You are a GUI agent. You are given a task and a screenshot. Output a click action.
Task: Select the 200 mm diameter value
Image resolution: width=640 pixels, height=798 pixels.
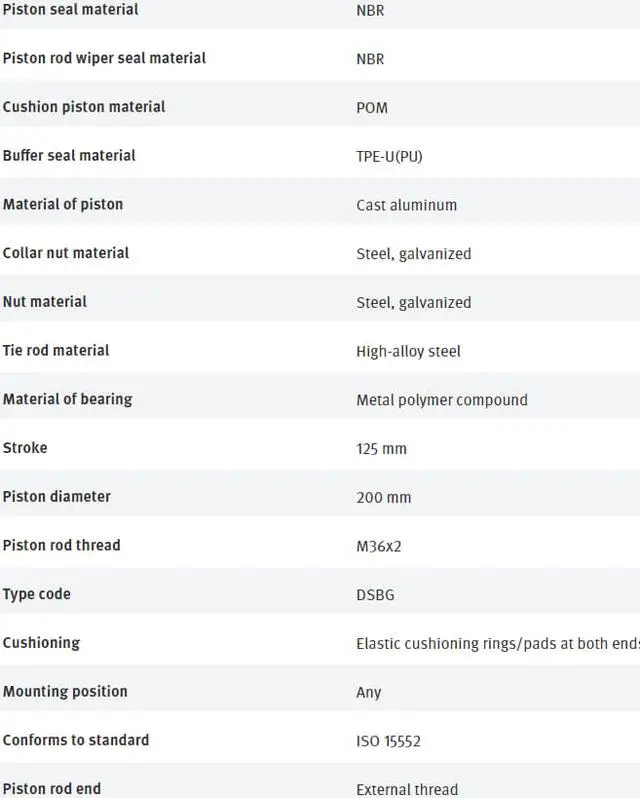[383, 498]
